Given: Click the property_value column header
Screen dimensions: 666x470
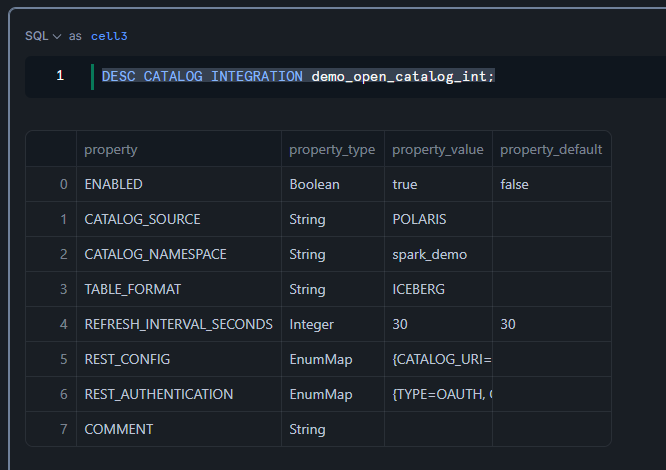Looking at the screenshot, I should tap(438, 149).
